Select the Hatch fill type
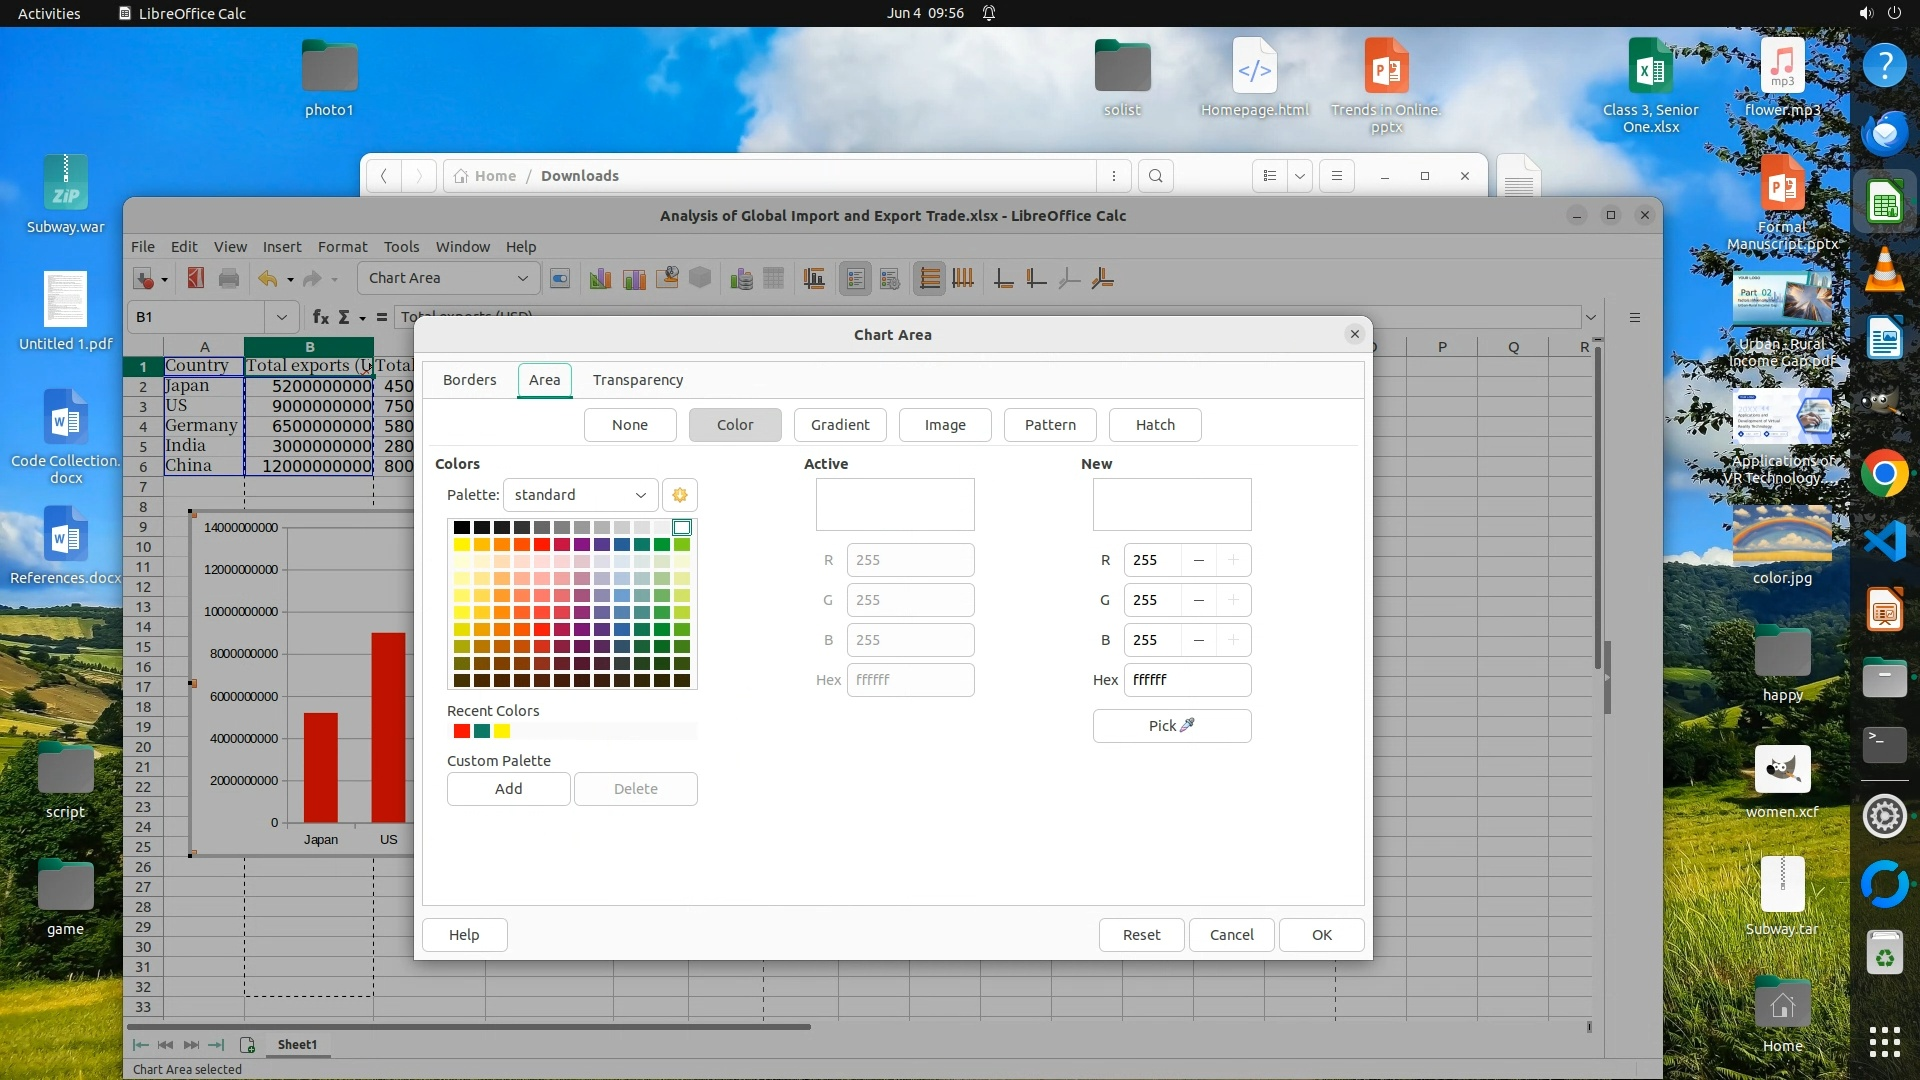 click(1155, 425)
